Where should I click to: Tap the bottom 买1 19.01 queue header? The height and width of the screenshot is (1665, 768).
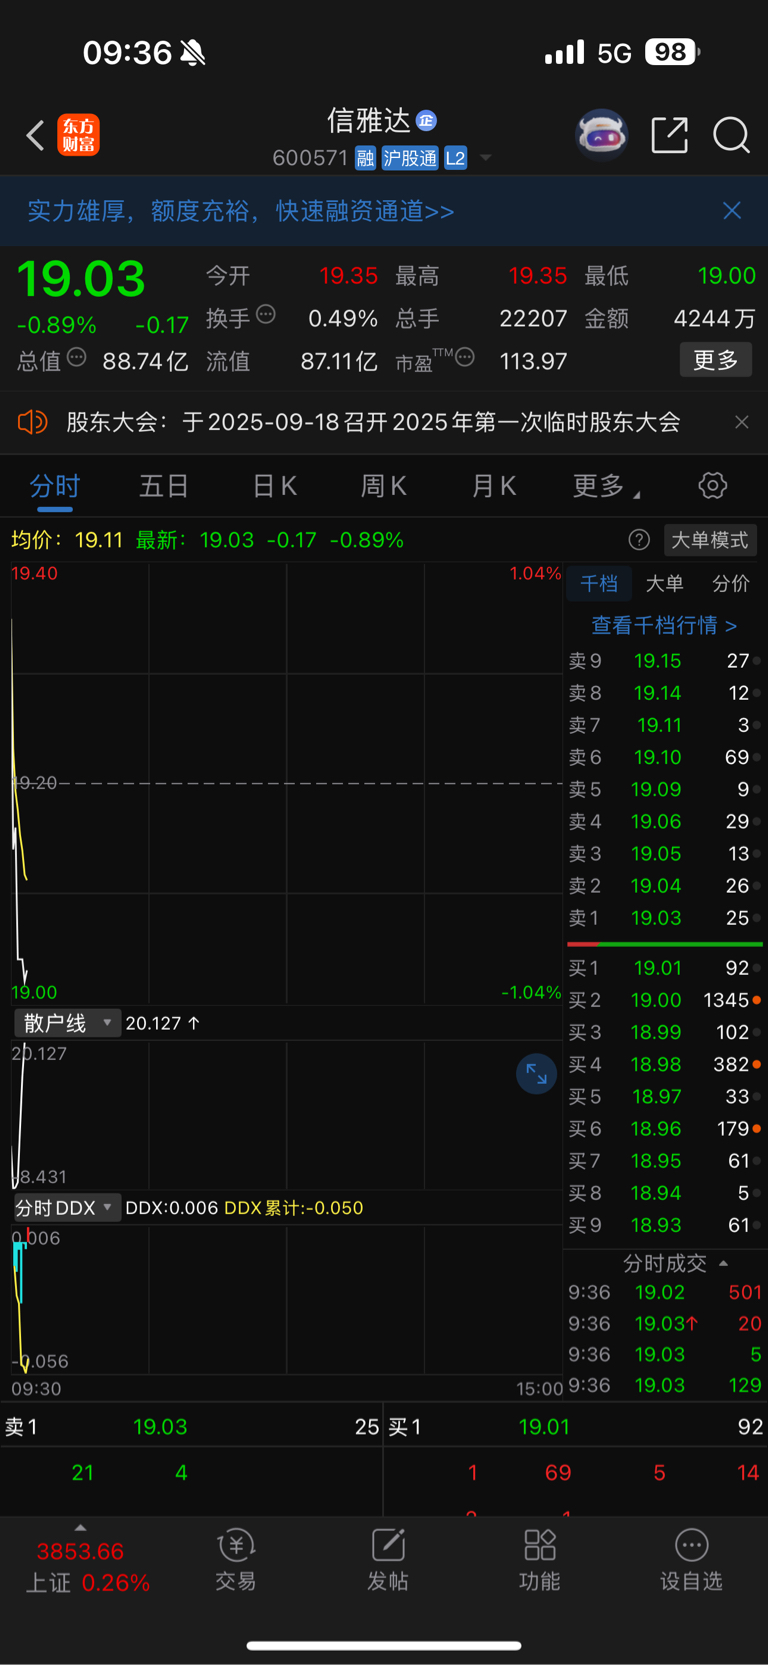[576, 1427]
